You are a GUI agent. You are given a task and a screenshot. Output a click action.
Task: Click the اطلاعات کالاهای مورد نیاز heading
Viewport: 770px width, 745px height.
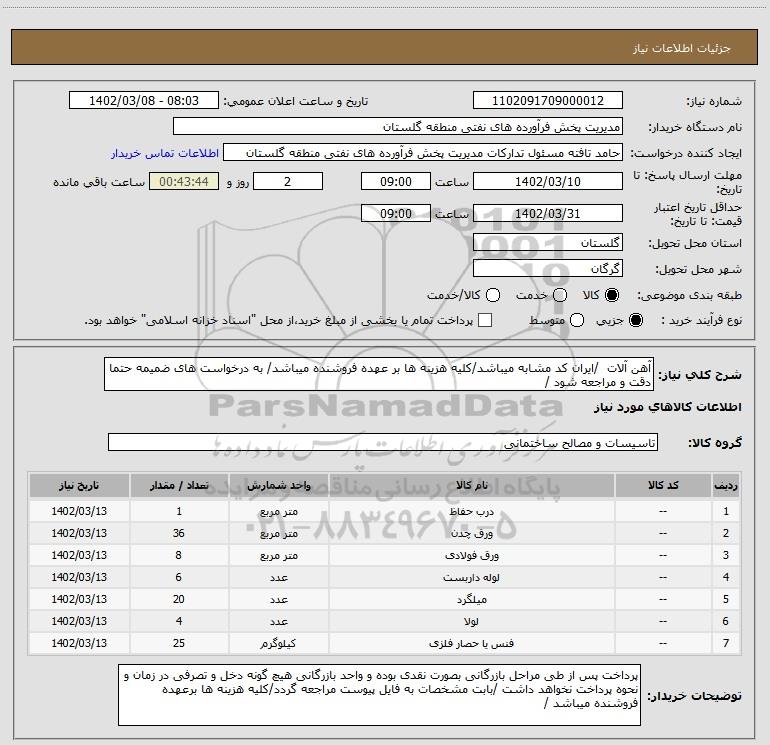[x=667, y=408]
